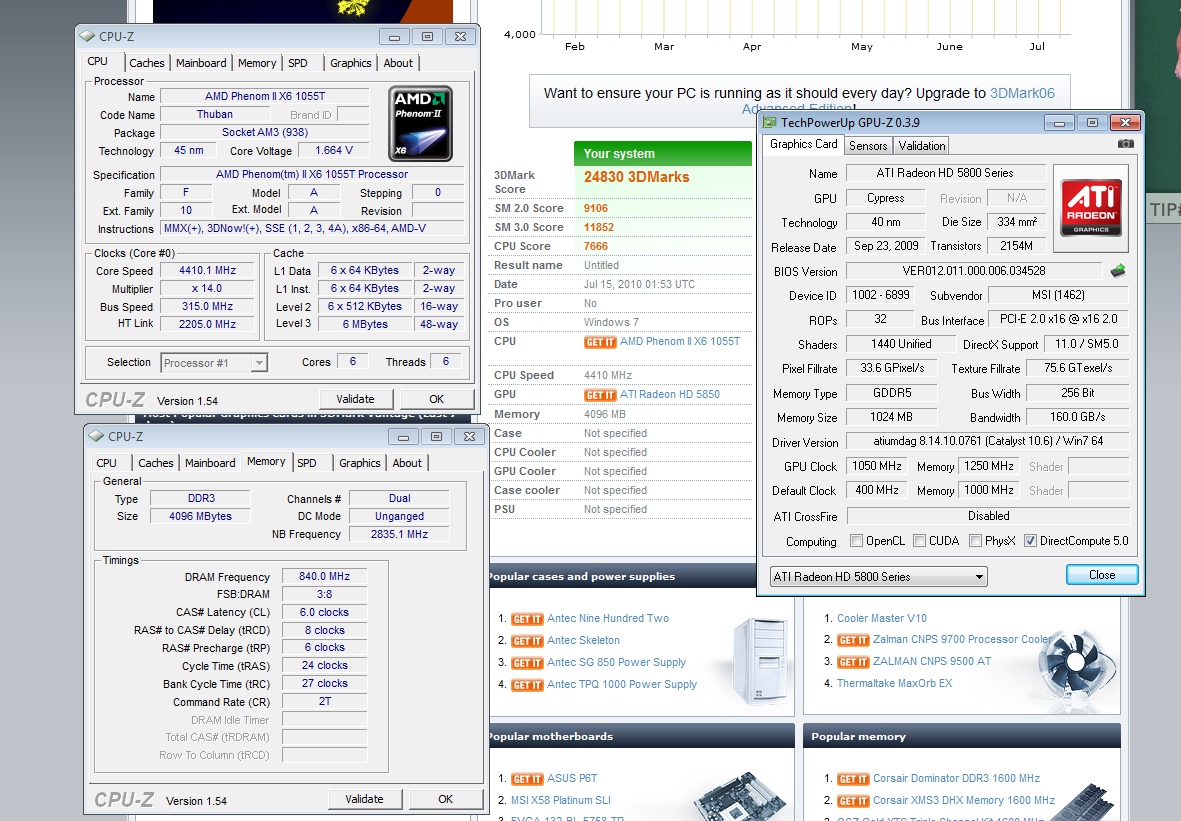Screen dimensions: 1181x821
Task: Enable the PhysX checkbox in GPU-Z
Action: click(975, 541)
